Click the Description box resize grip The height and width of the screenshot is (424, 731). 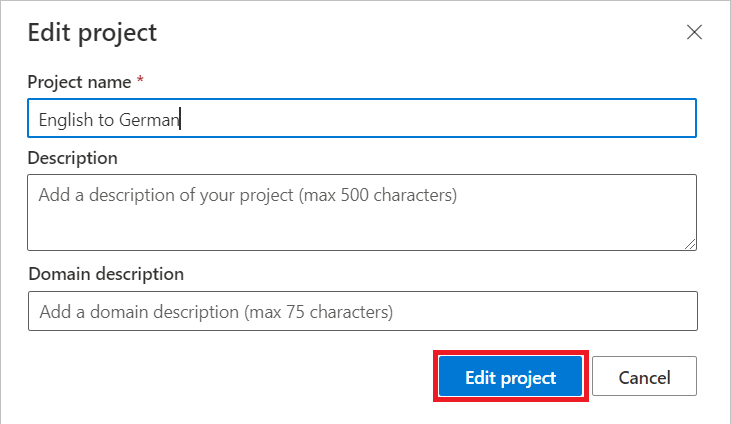[690, 244]
